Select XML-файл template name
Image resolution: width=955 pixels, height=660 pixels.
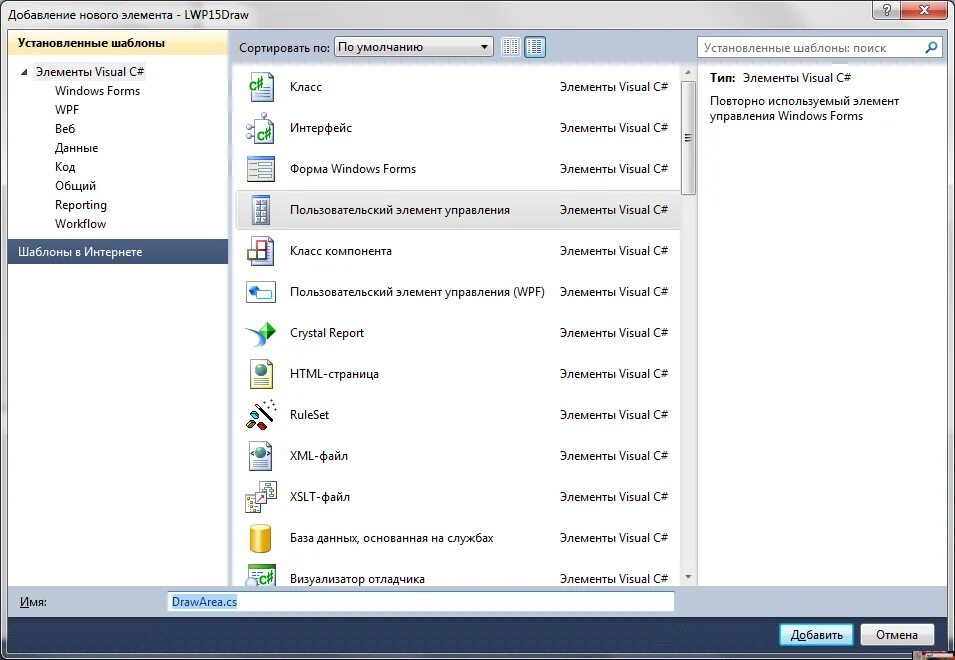click(x=319, y=456)
